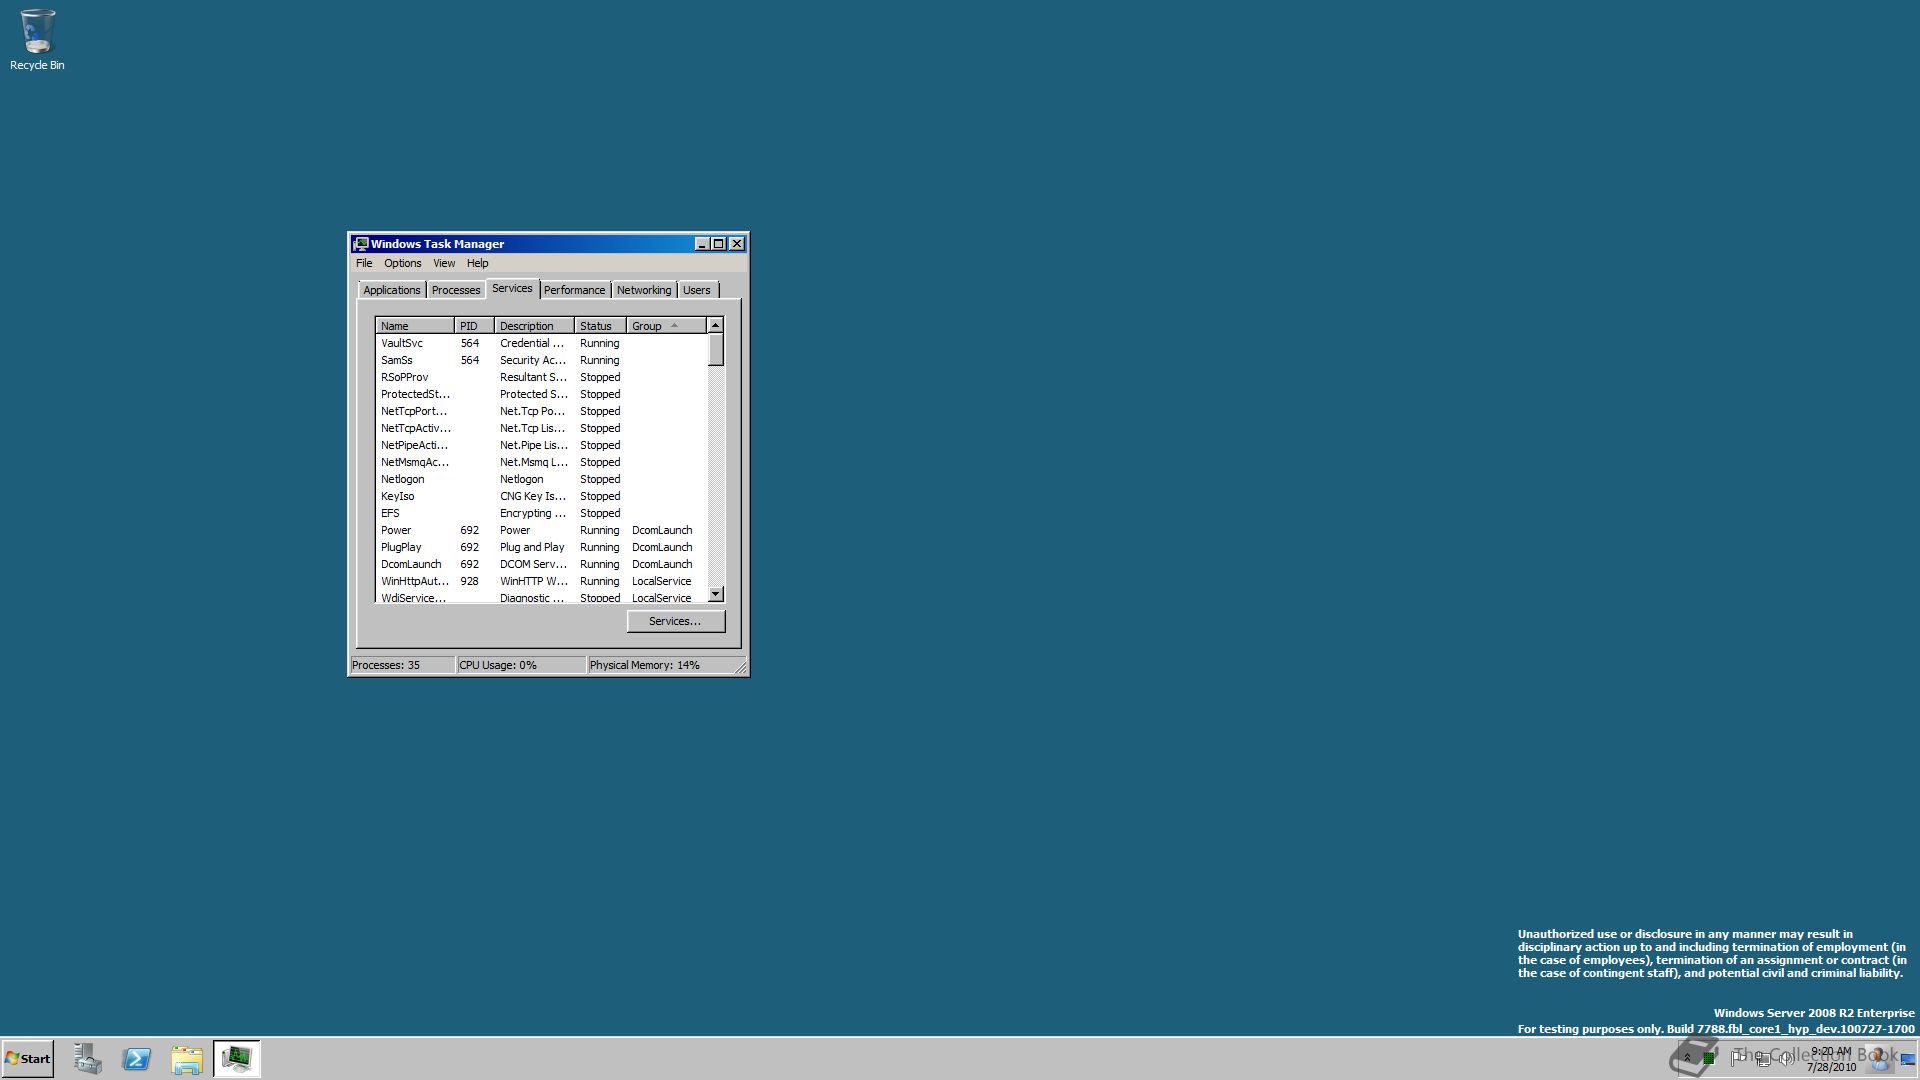Select the KeyIso service row
Viewport: 1920px width, 1080px height.
point(541,496)
